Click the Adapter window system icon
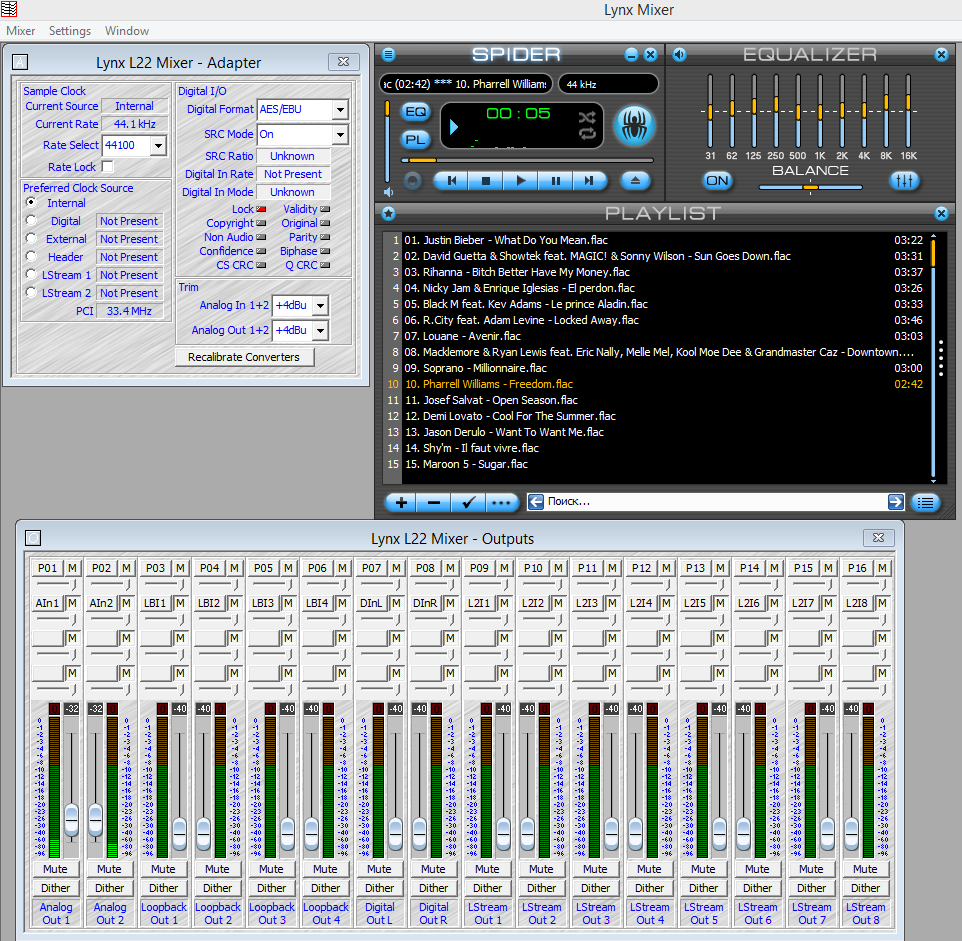 click(x=20, y=62)
